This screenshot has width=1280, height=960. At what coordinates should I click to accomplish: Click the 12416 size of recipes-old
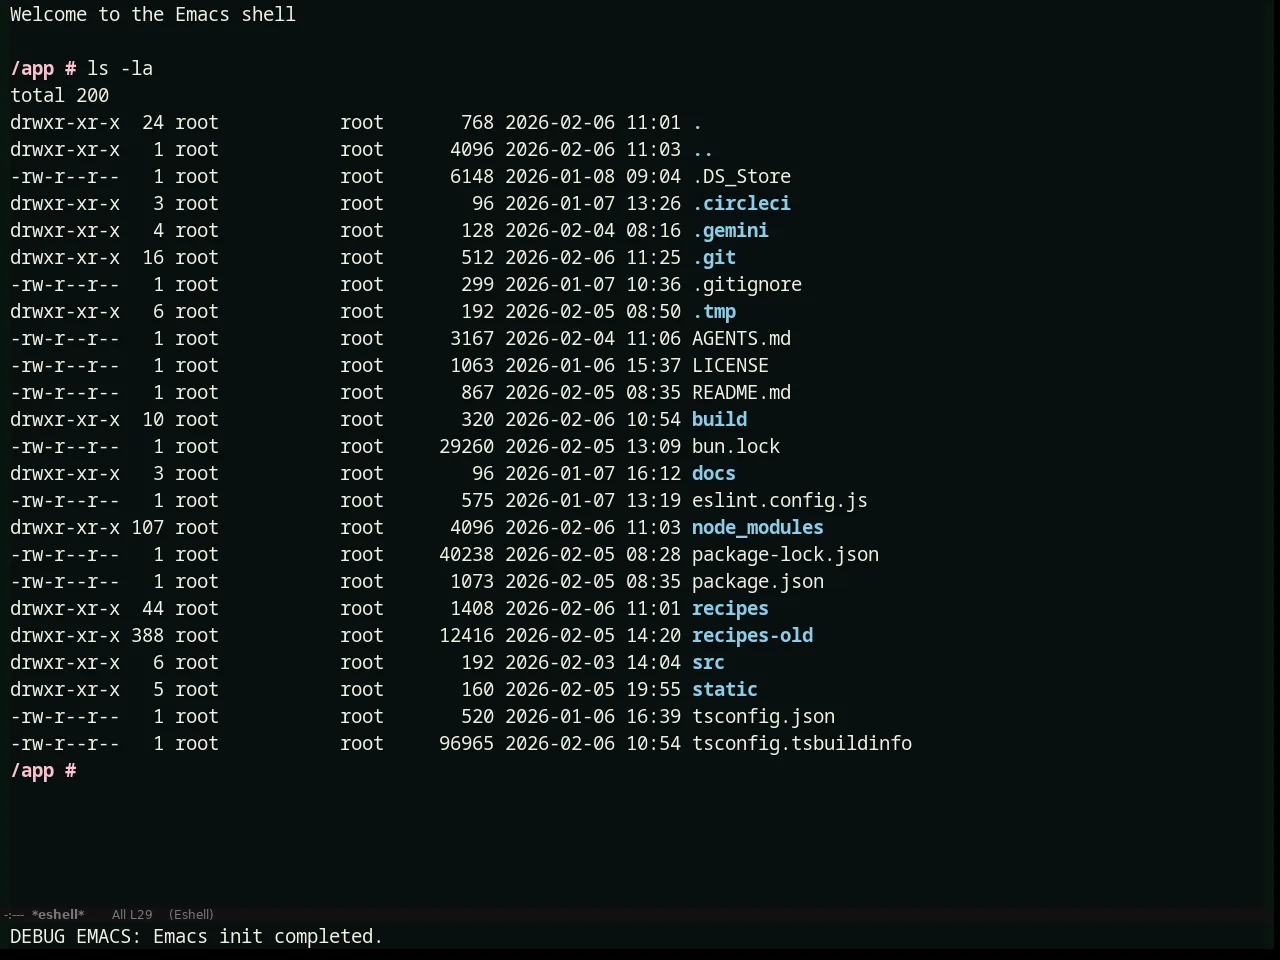coord(466,635)
